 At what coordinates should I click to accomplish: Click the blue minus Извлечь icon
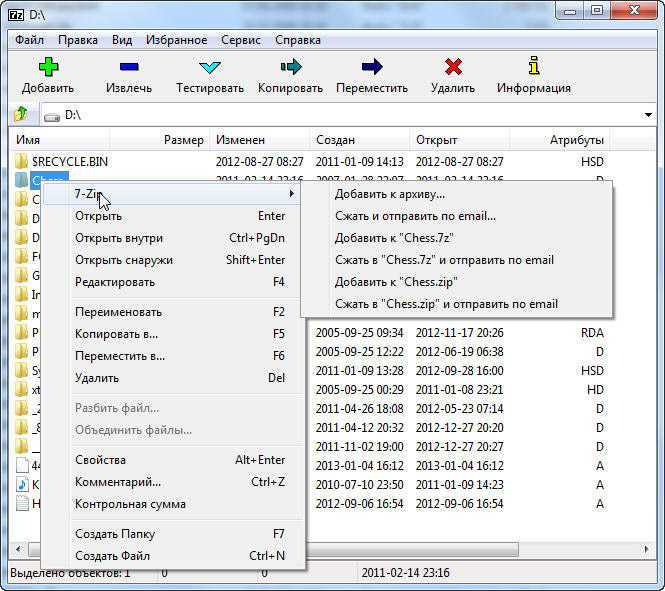(x=129, y=67)
